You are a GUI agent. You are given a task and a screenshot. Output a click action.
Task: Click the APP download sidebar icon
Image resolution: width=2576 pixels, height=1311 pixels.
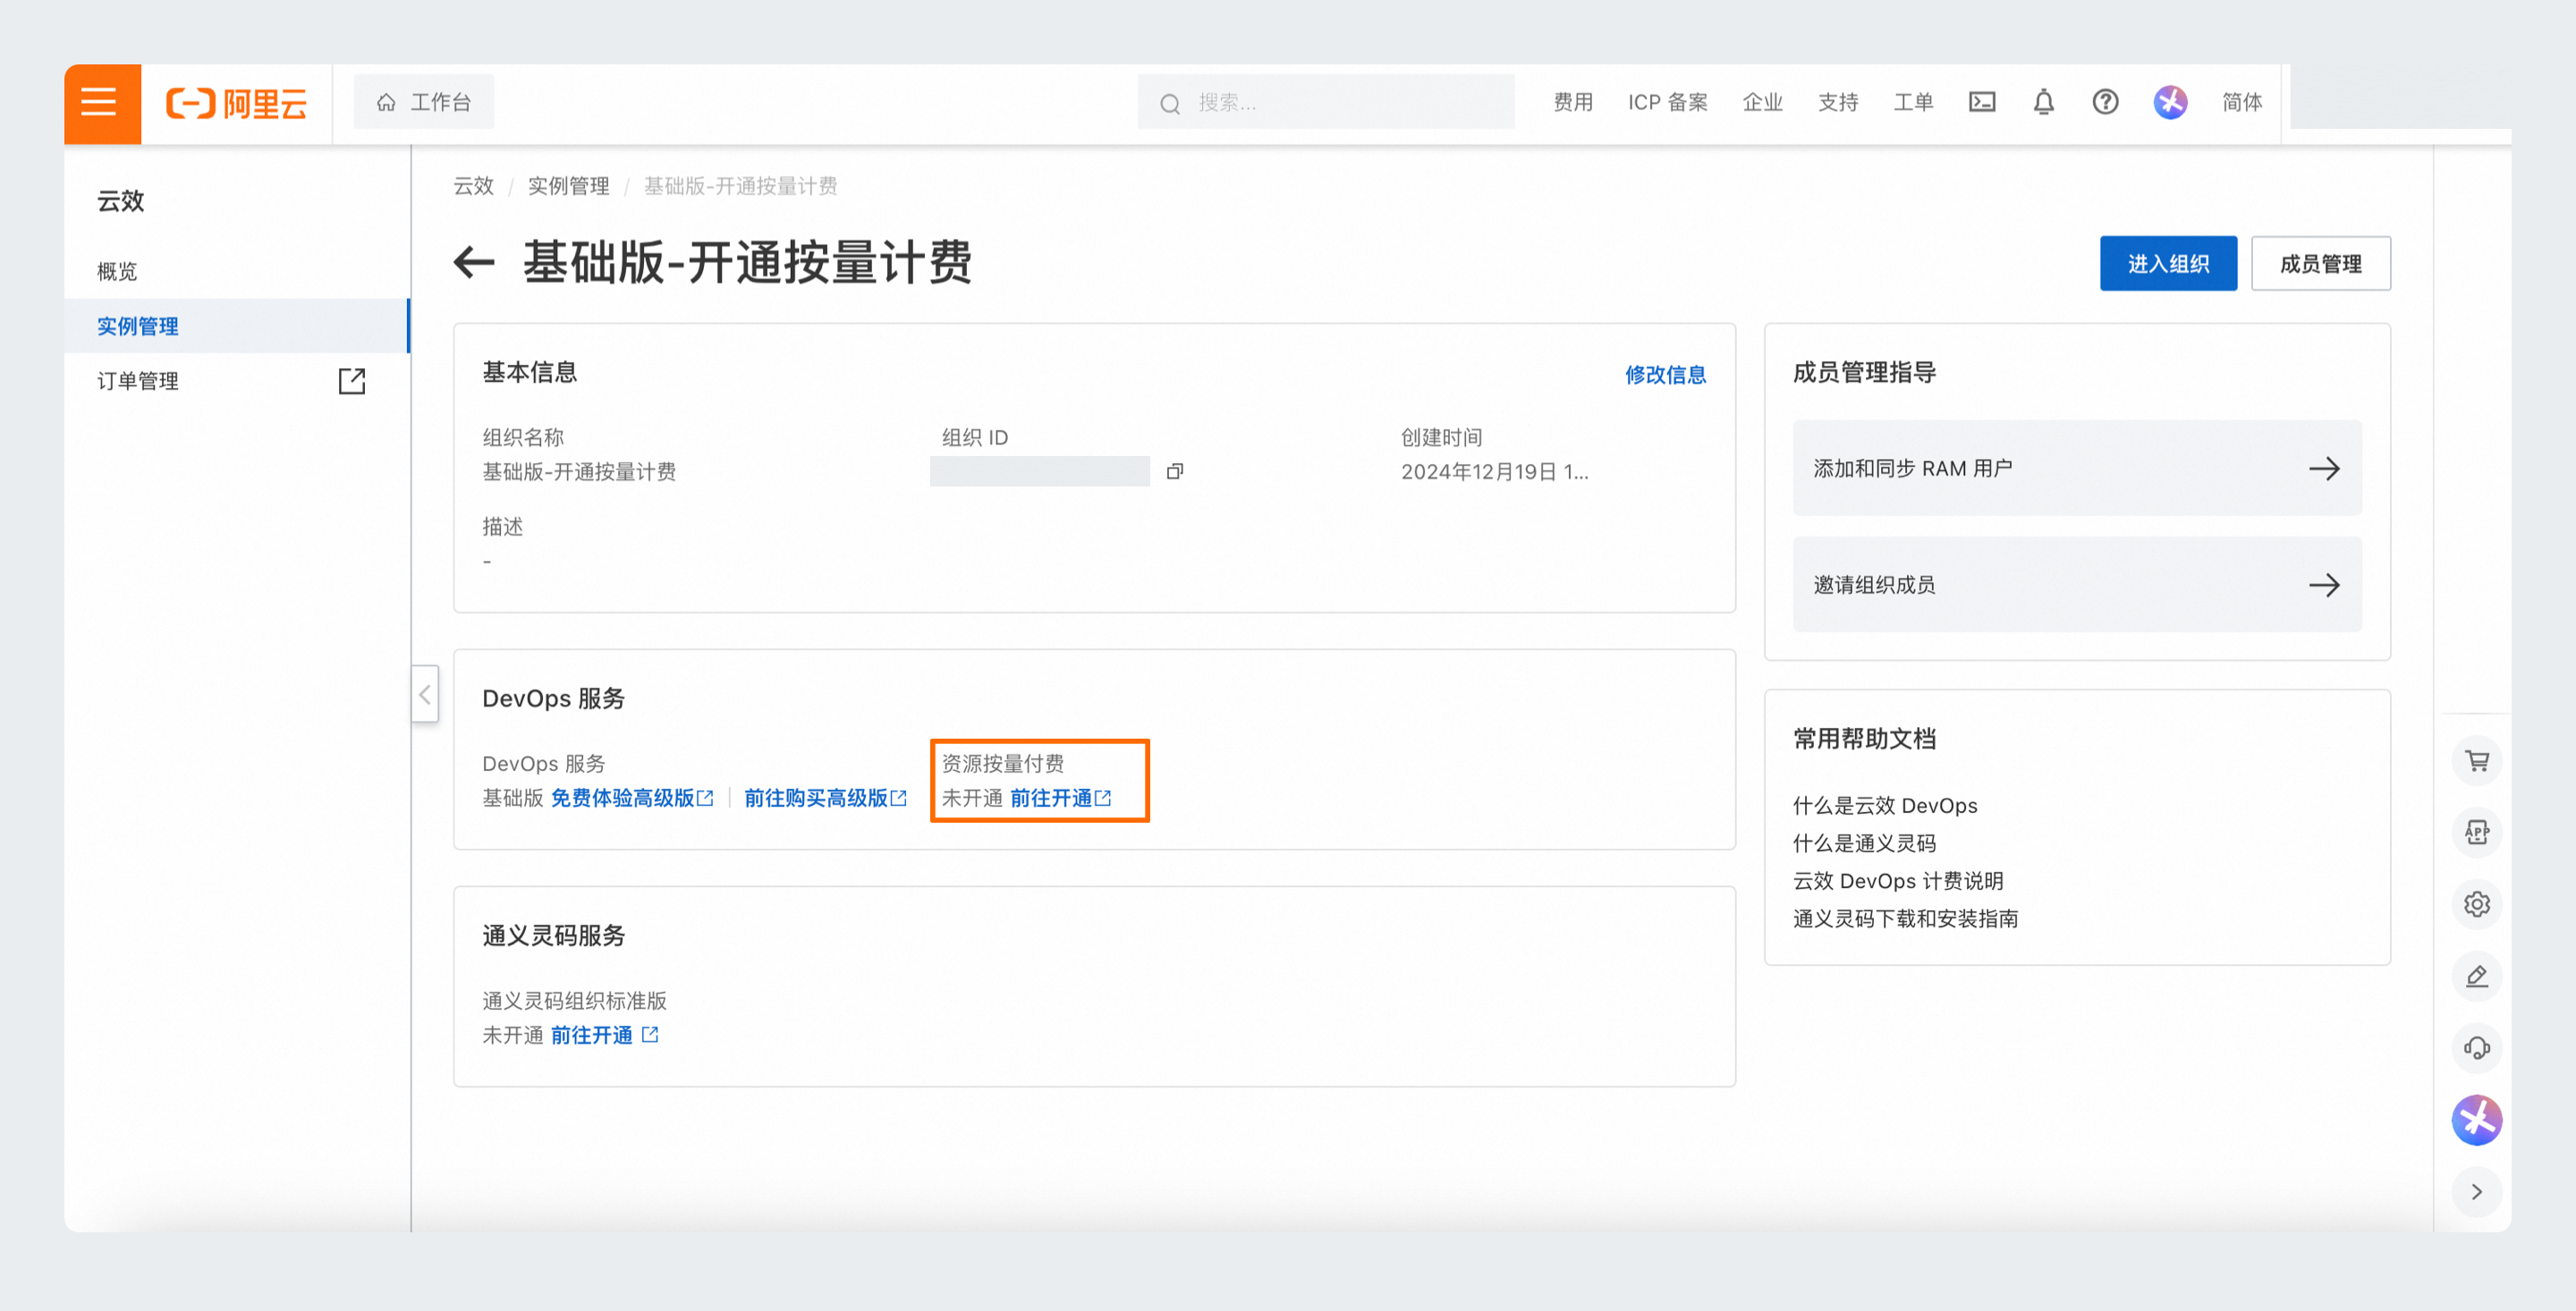pyautogui.click(x=2476, y=833)
